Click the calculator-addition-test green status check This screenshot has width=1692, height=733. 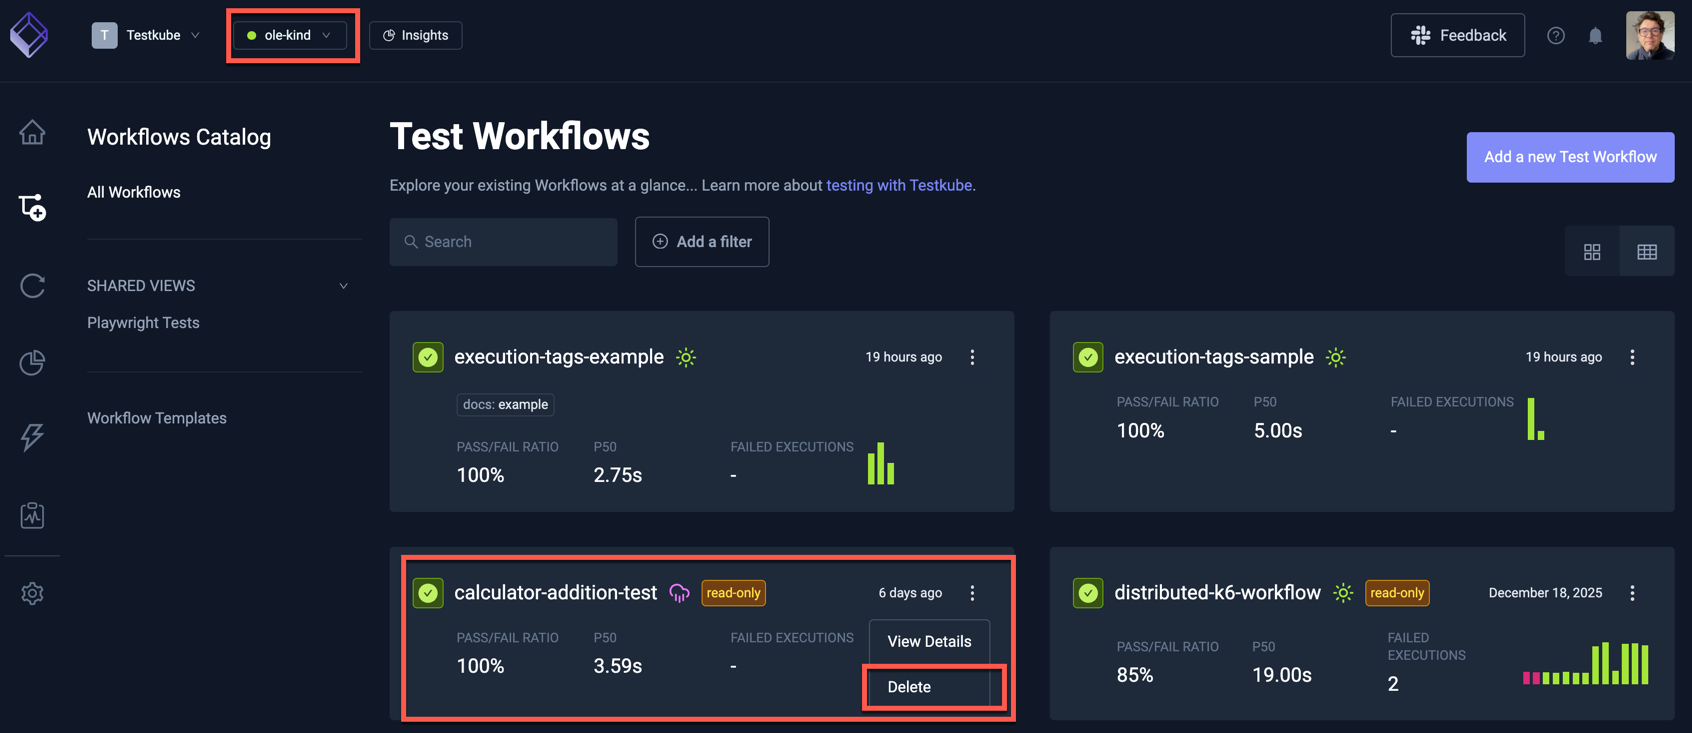[x=428, y=593]
